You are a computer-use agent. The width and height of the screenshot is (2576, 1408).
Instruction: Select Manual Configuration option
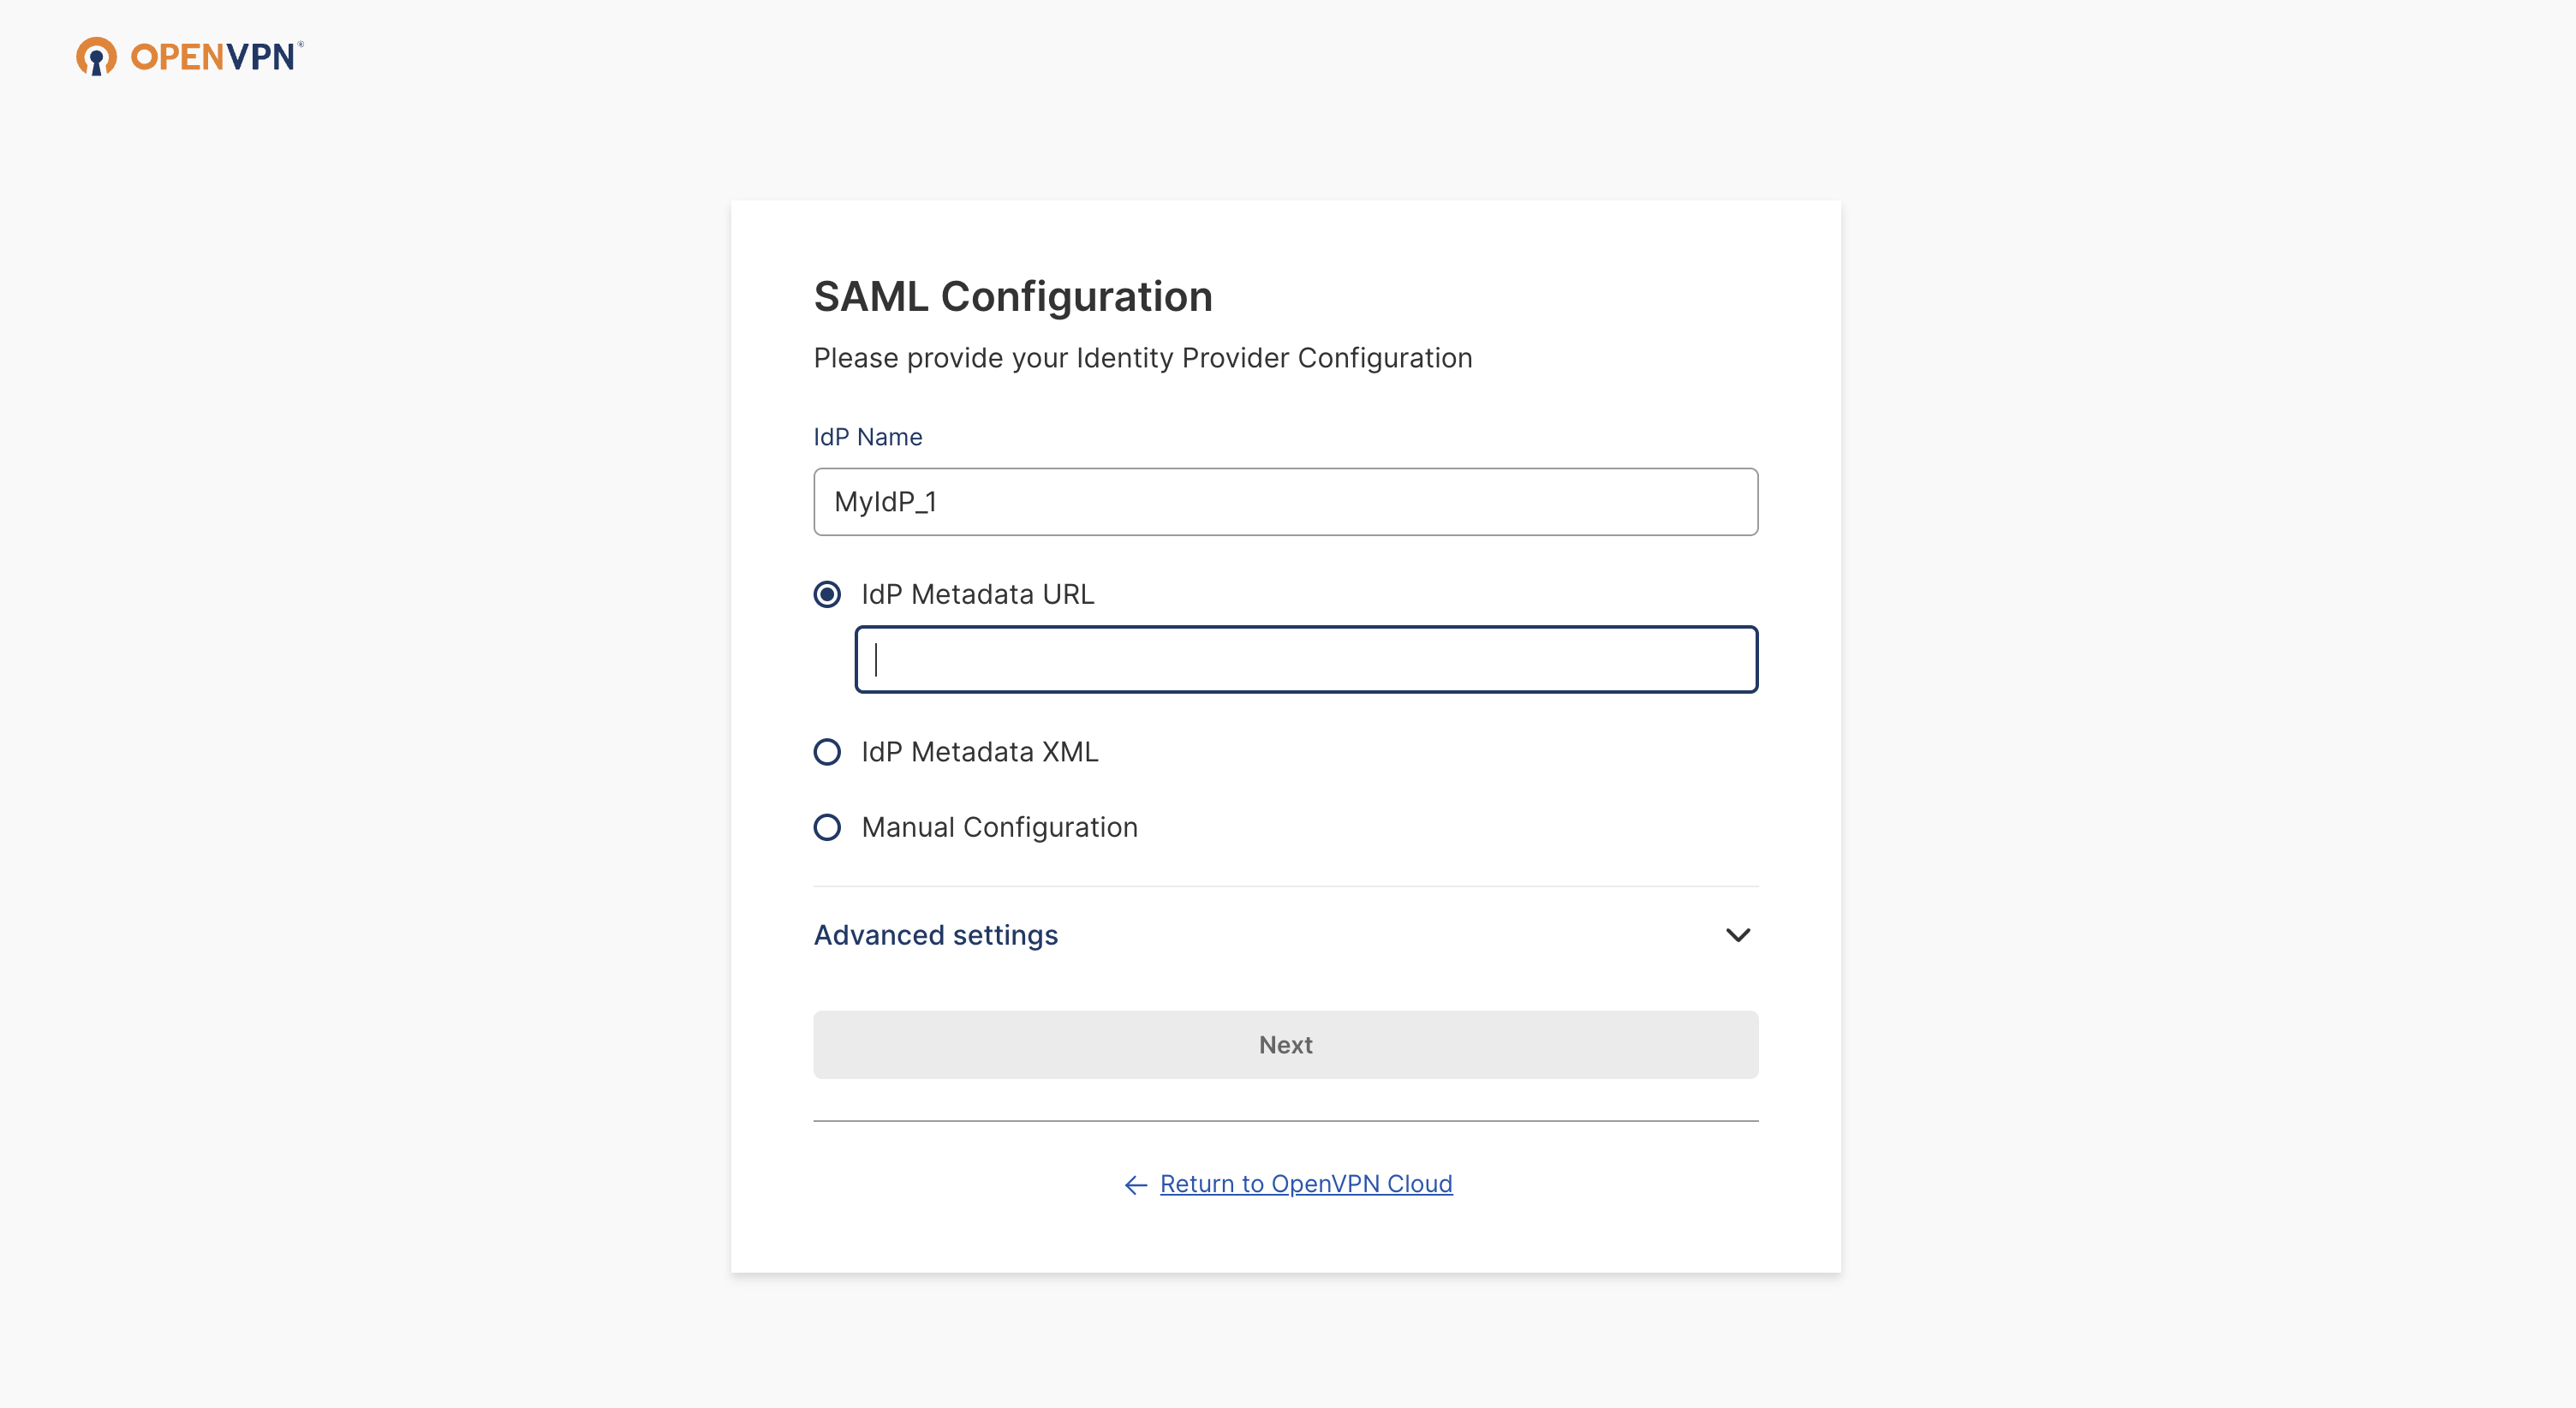[827, 827]
